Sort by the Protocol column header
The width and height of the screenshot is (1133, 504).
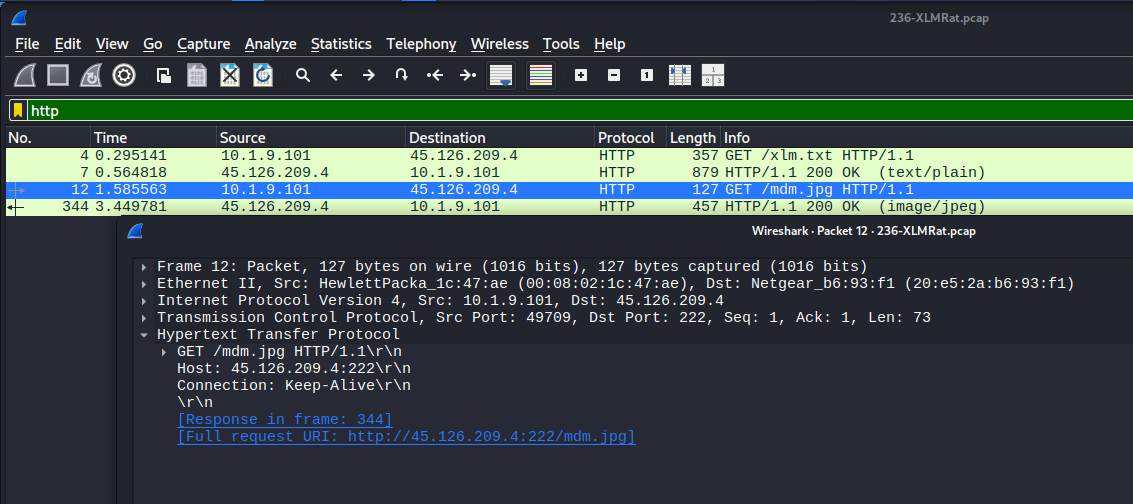(631, 137)
